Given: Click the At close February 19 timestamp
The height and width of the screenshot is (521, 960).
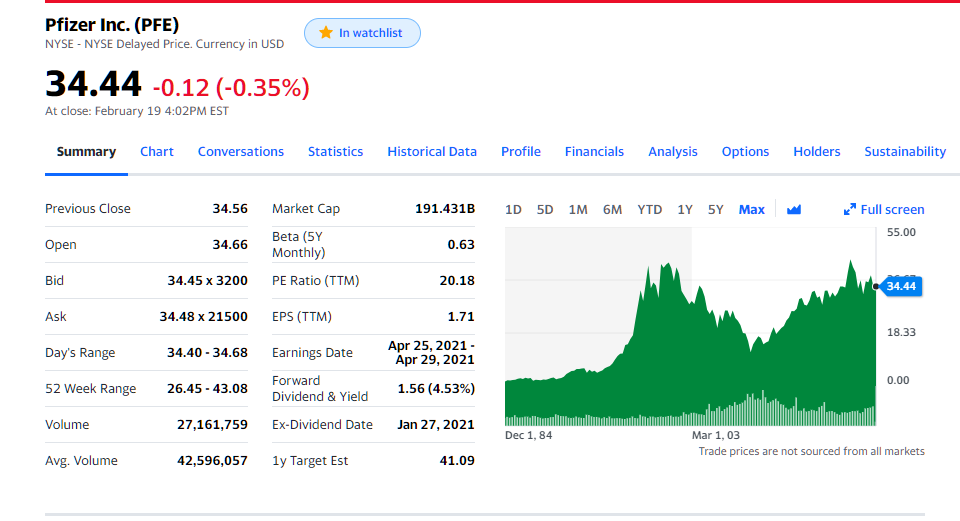Looking at the screenshot, I should click(x=137, y=111).
